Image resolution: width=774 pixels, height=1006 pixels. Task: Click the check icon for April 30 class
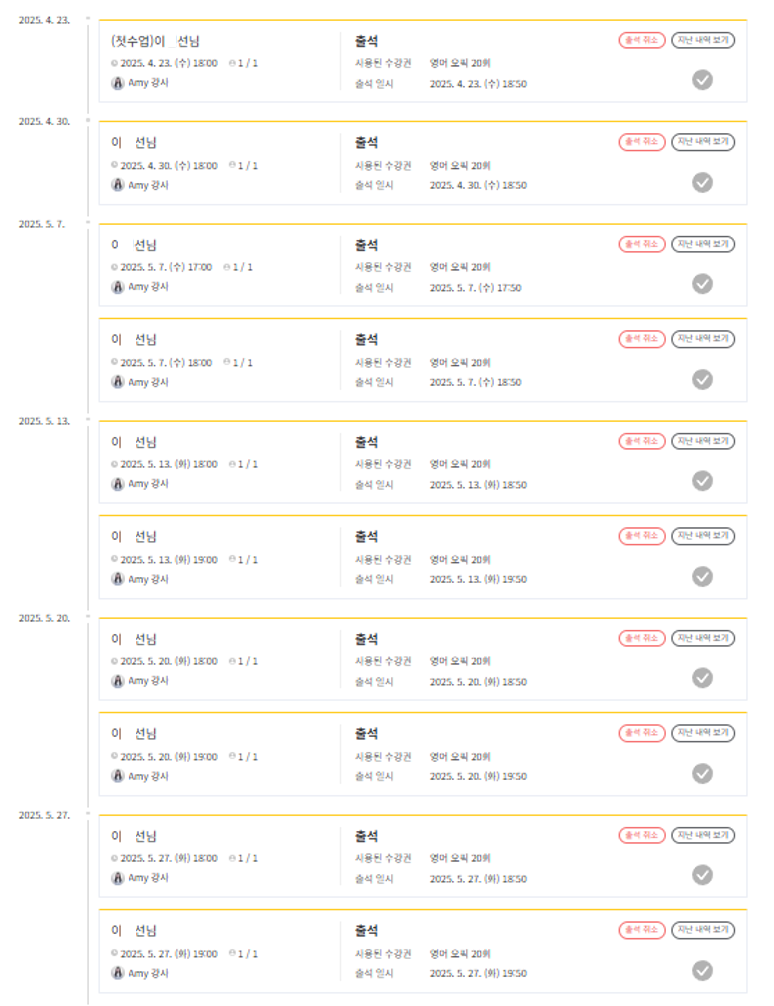[x=703, y=182]
